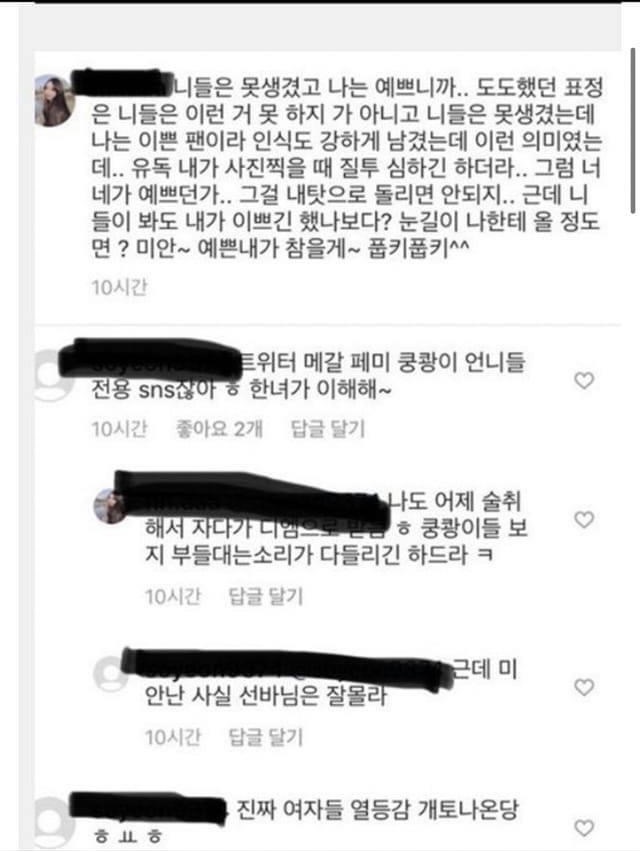Open redacted username before '트위터 메갈 페미'
Screen dimensions: 640x852
coord(150,358)
